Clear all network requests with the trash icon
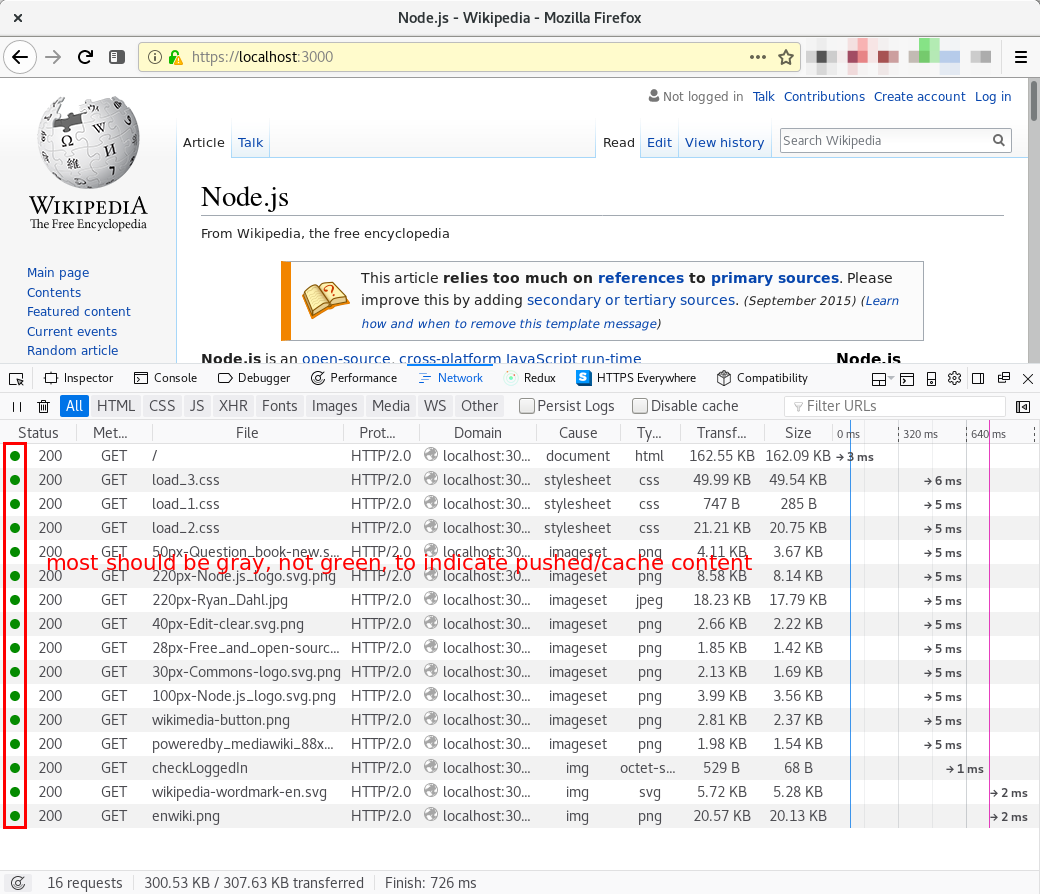This screenshot has width=1040, height=894. coord(42,406)
